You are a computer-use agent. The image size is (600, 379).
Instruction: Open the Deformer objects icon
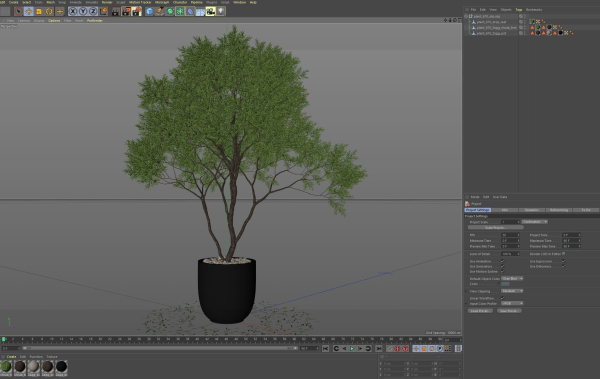(190, 11)
